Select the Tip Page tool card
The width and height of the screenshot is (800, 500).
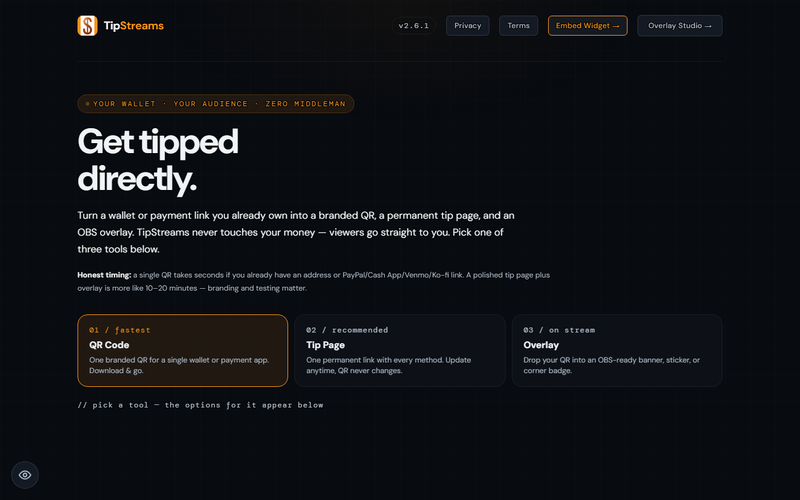pos(400,351)
